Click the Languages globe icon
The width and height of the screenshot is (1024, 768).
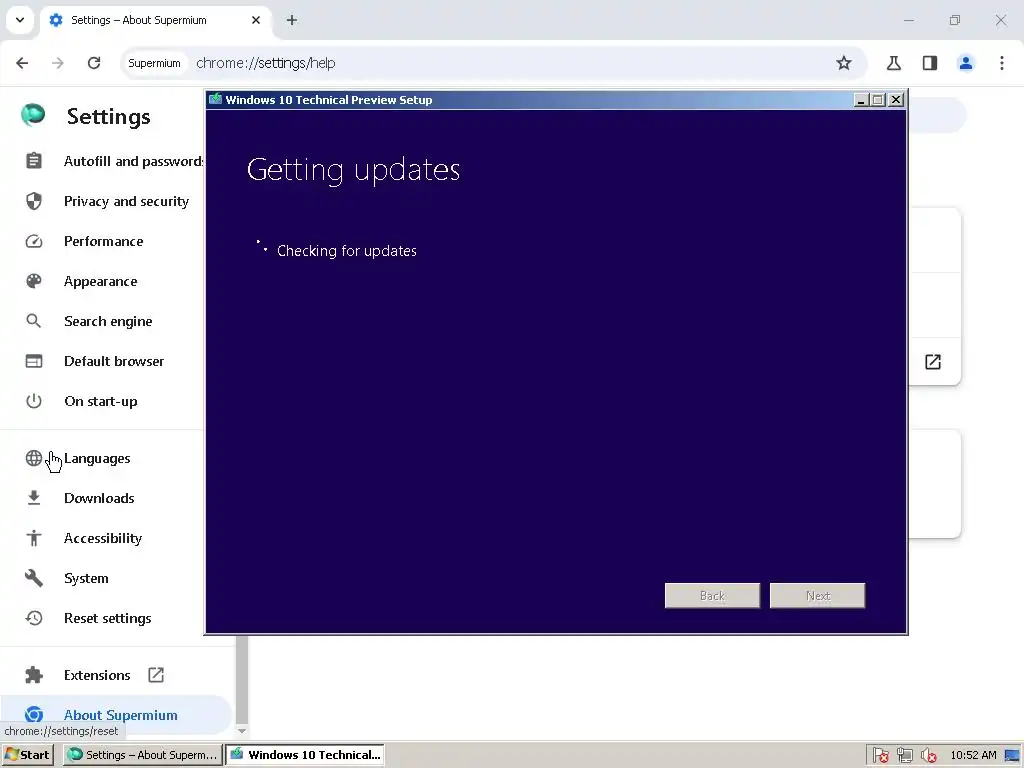click(x=34, y=458)
